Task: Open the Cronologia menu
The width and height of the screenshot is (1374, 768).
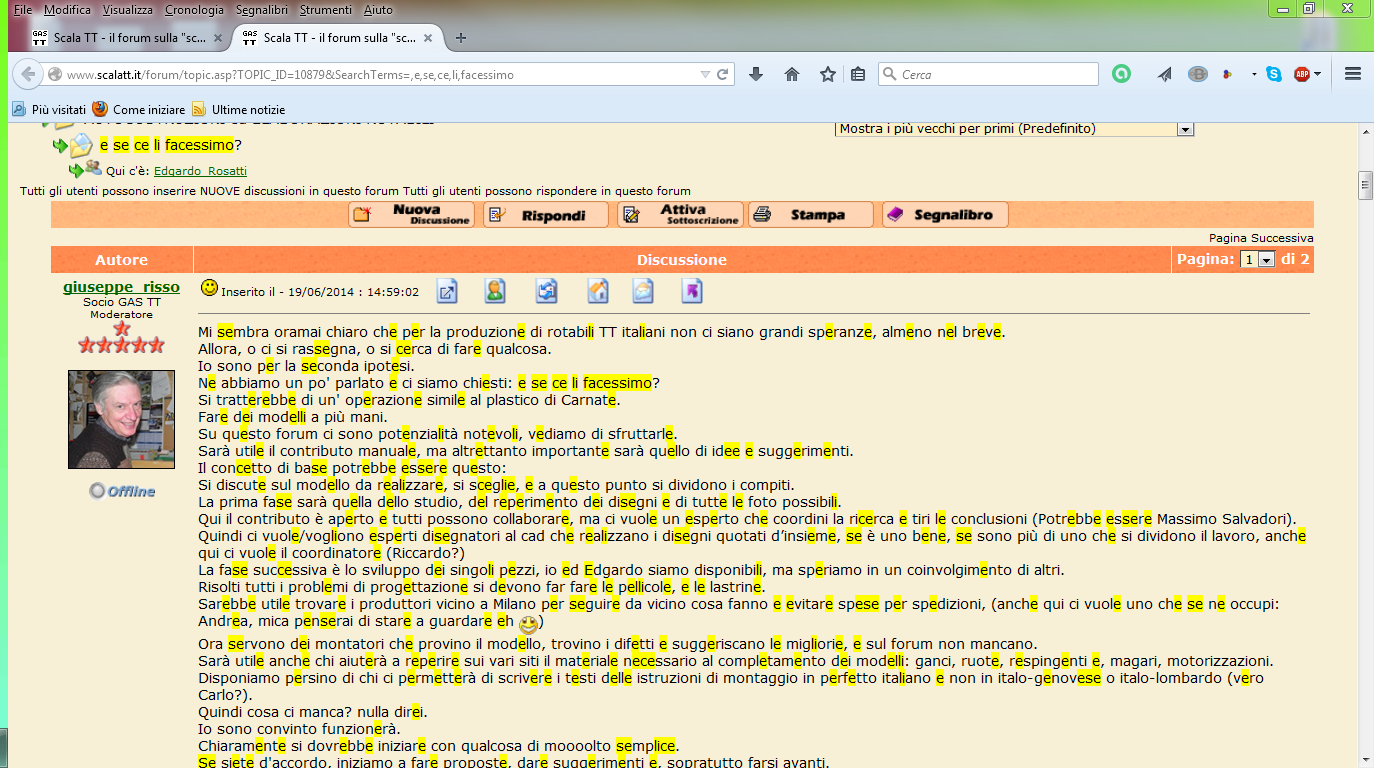Action: point(194,9)
